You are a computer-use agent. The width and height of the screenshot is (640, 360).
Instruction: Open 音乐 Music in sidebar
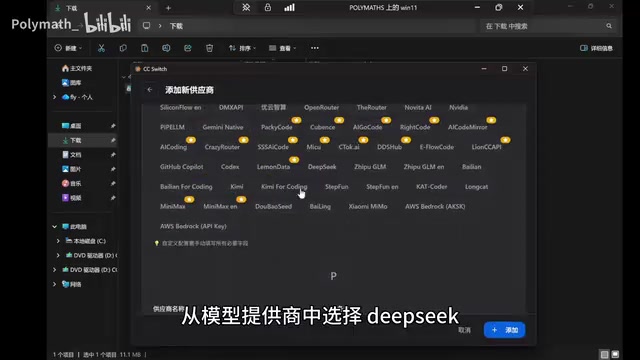point(71,183)
